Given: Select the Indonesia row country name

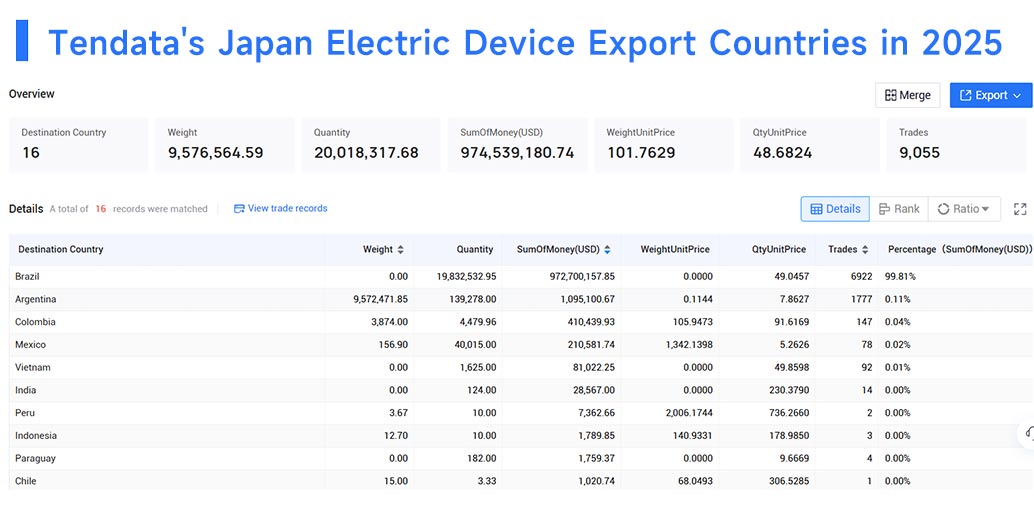Looking at the screenshot, I should click(36, 436).
